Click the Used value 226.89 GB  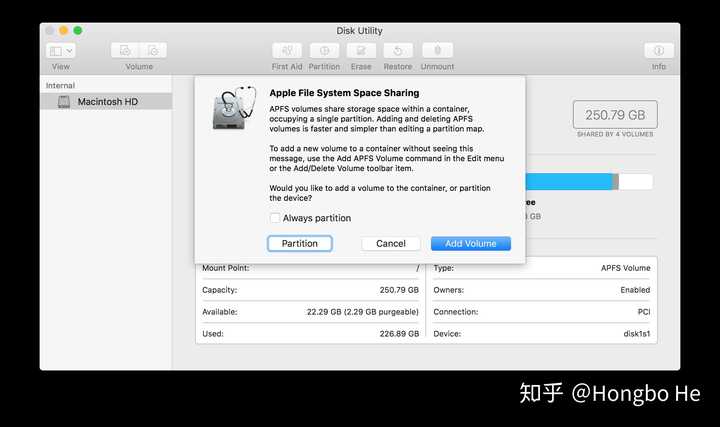point(399,334)
